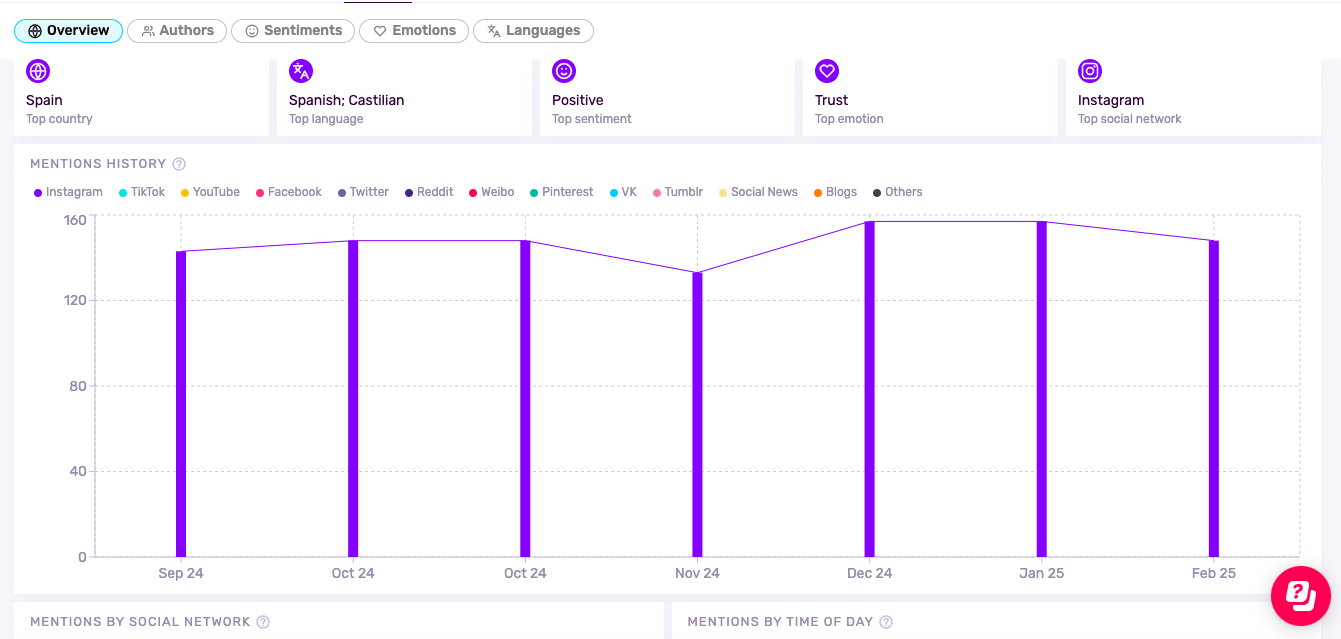Screen dimensions: 1341x639
Task: Click help icon beside Mentions by Time of Day
Action: pos(886,622)
